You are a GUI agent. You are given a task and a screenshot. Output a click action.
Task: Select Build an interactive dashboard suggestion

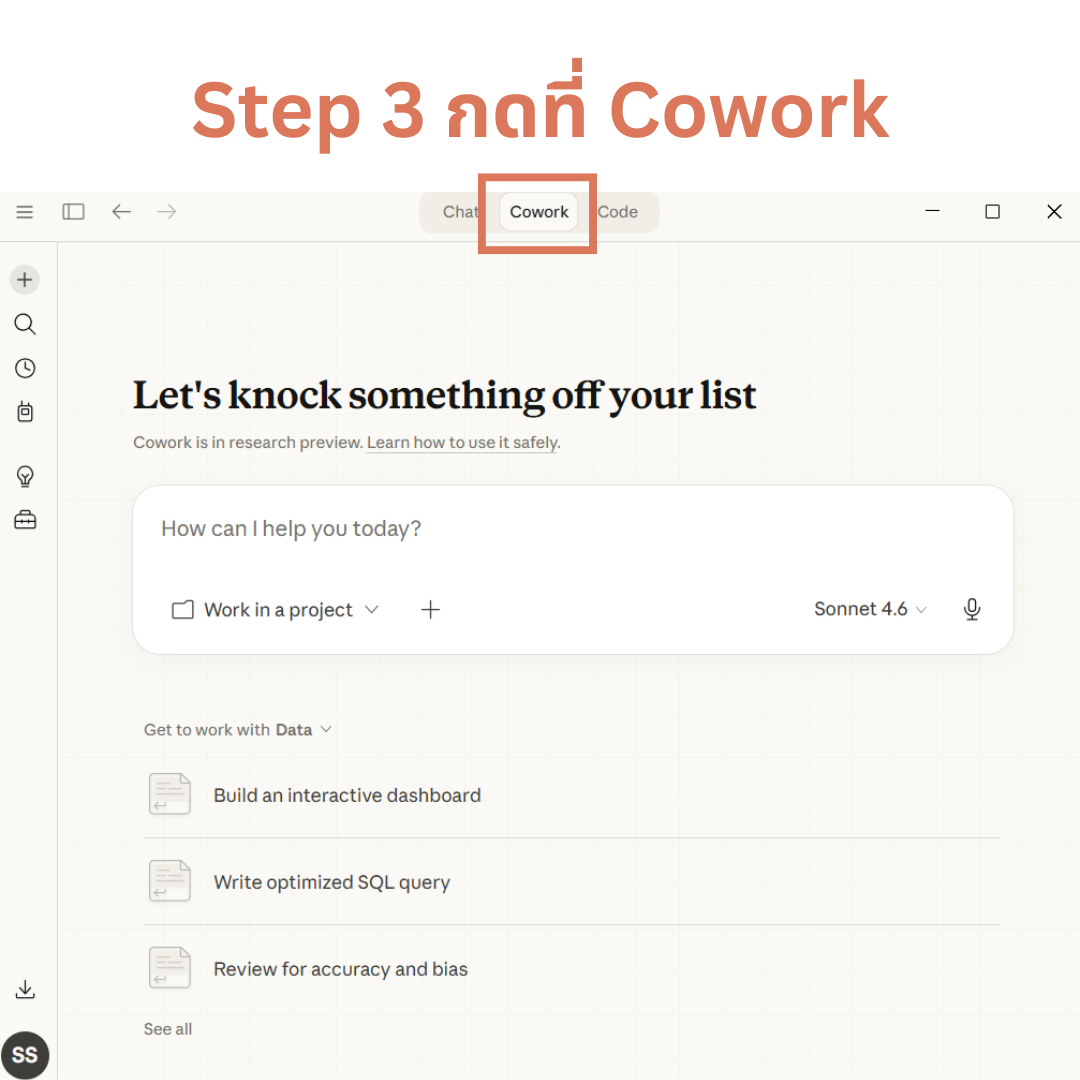(347, 796)
